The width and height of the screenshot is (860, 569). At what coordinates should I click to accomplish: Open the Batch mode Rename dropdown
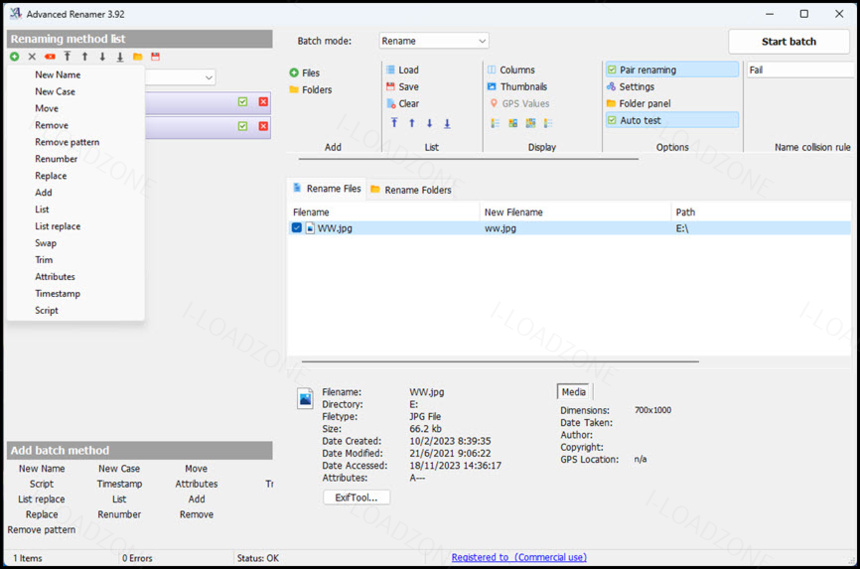pos(434,41)
